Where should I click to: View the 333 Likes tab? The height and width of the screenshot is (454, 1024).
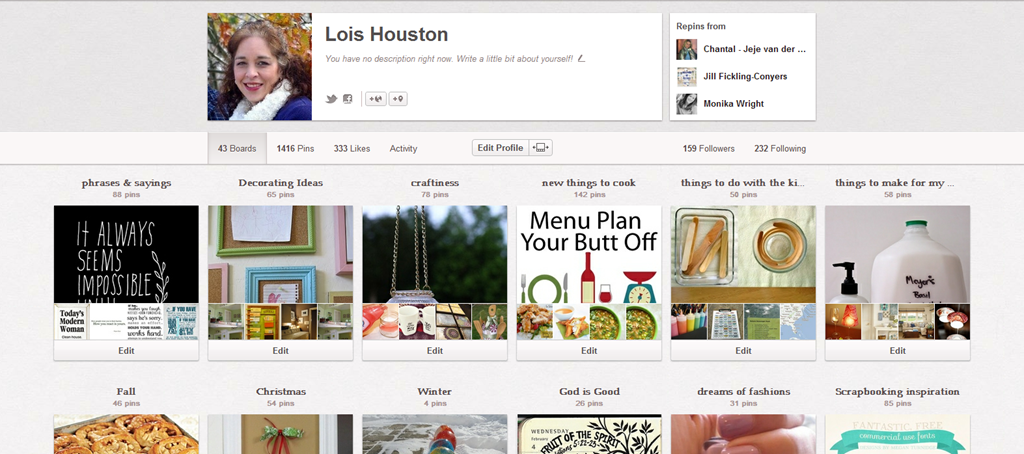352,149
